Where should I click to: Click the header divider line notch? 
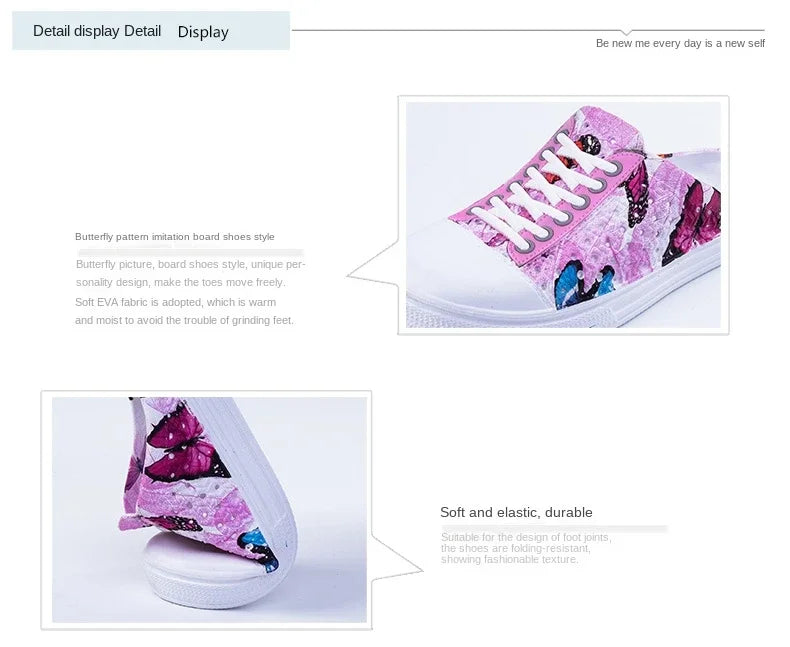626,33
